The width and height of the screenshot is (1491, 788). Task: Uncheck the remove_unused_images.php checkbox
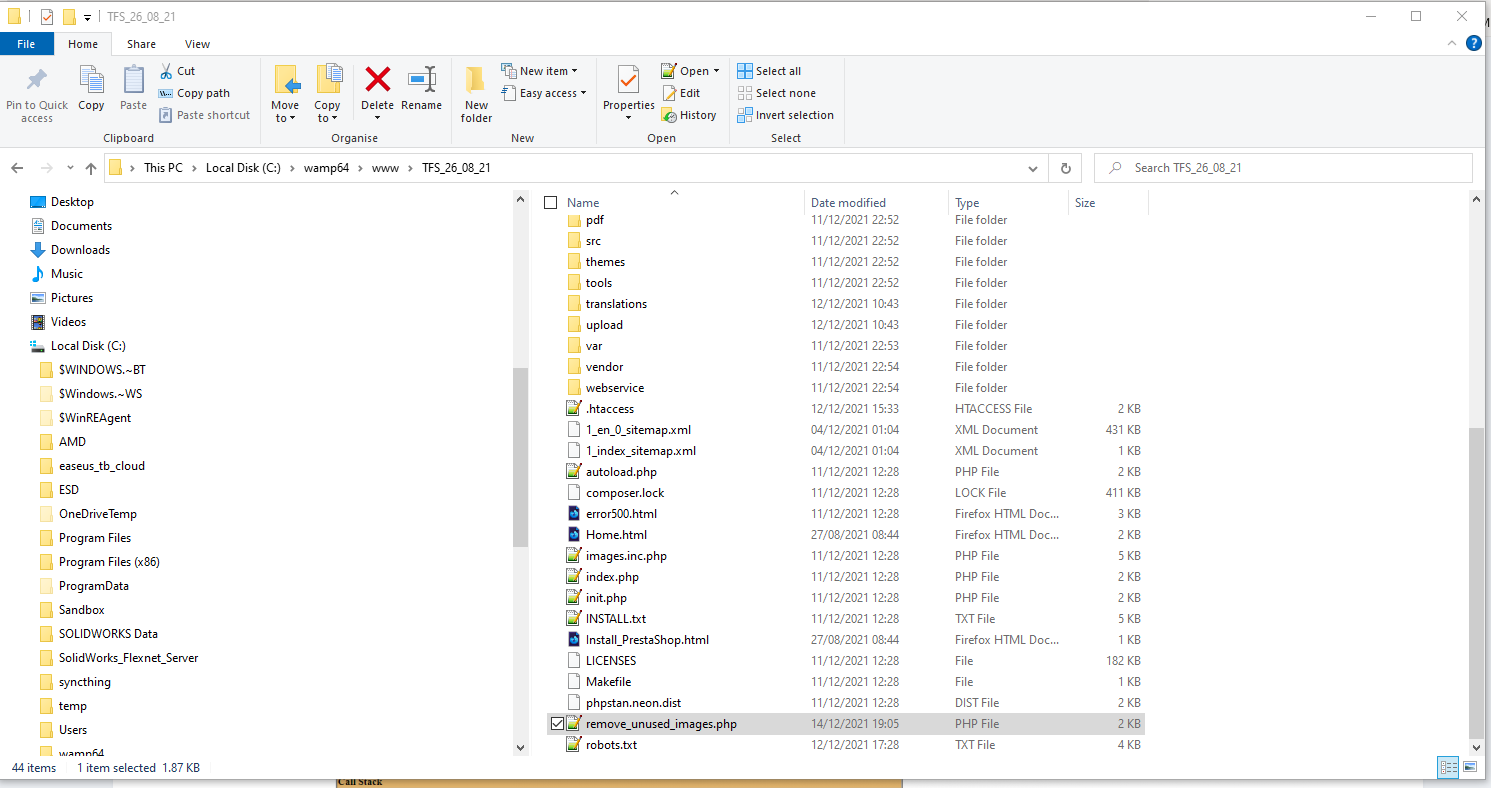click(x=557, y=723)
